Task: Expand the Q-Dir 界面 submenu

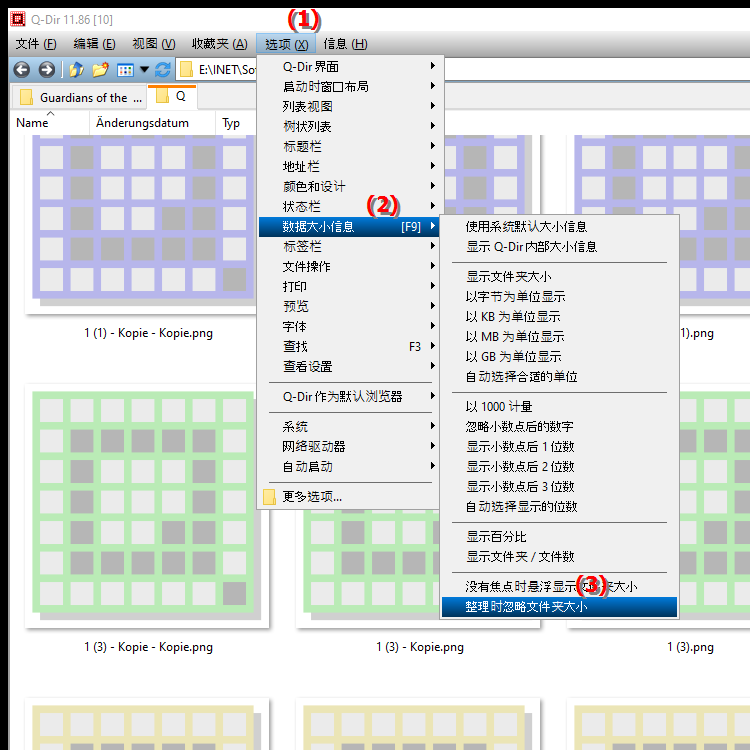Action: [x=349, y=66]
